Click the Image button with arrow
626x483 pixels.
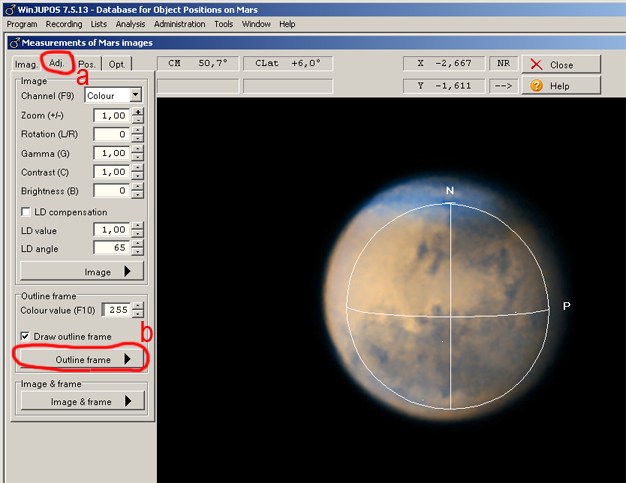[83, 271]
